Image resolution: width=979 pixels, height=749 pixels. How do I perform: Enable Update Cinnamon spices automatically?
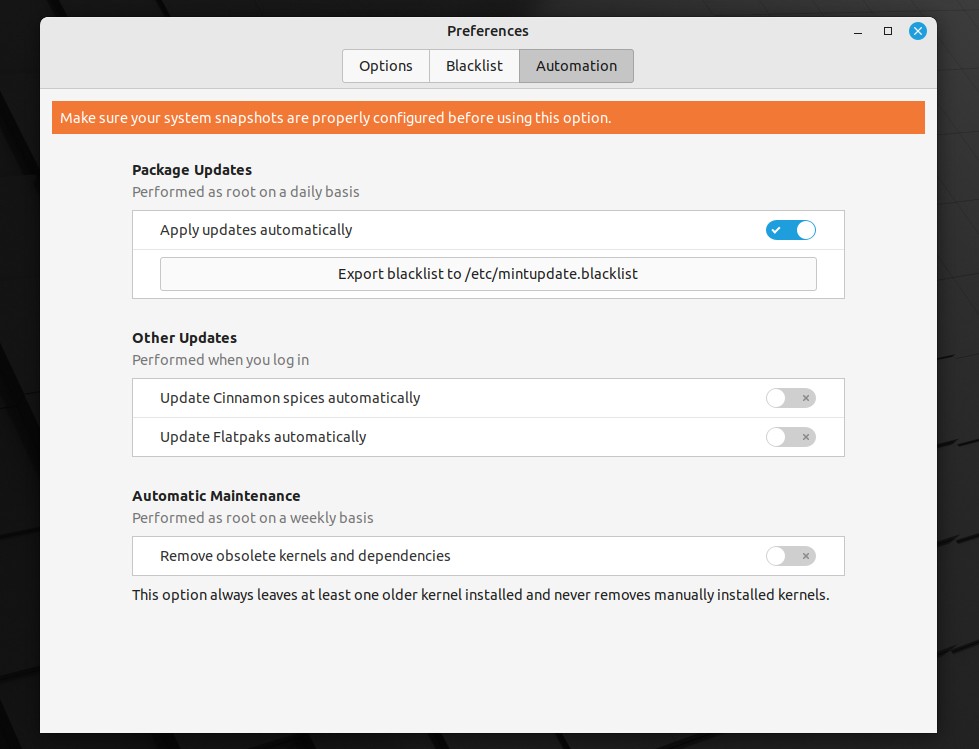(790, 398)
